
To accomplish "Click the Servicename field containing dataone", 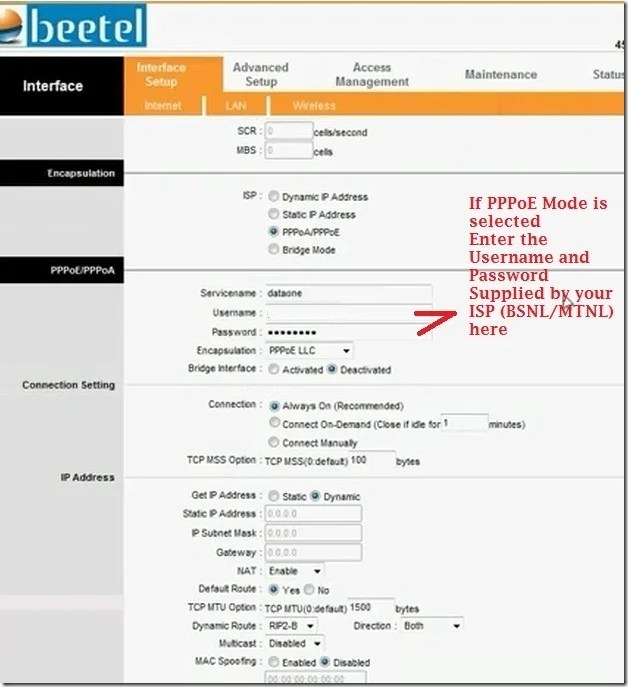I will 348,293.
